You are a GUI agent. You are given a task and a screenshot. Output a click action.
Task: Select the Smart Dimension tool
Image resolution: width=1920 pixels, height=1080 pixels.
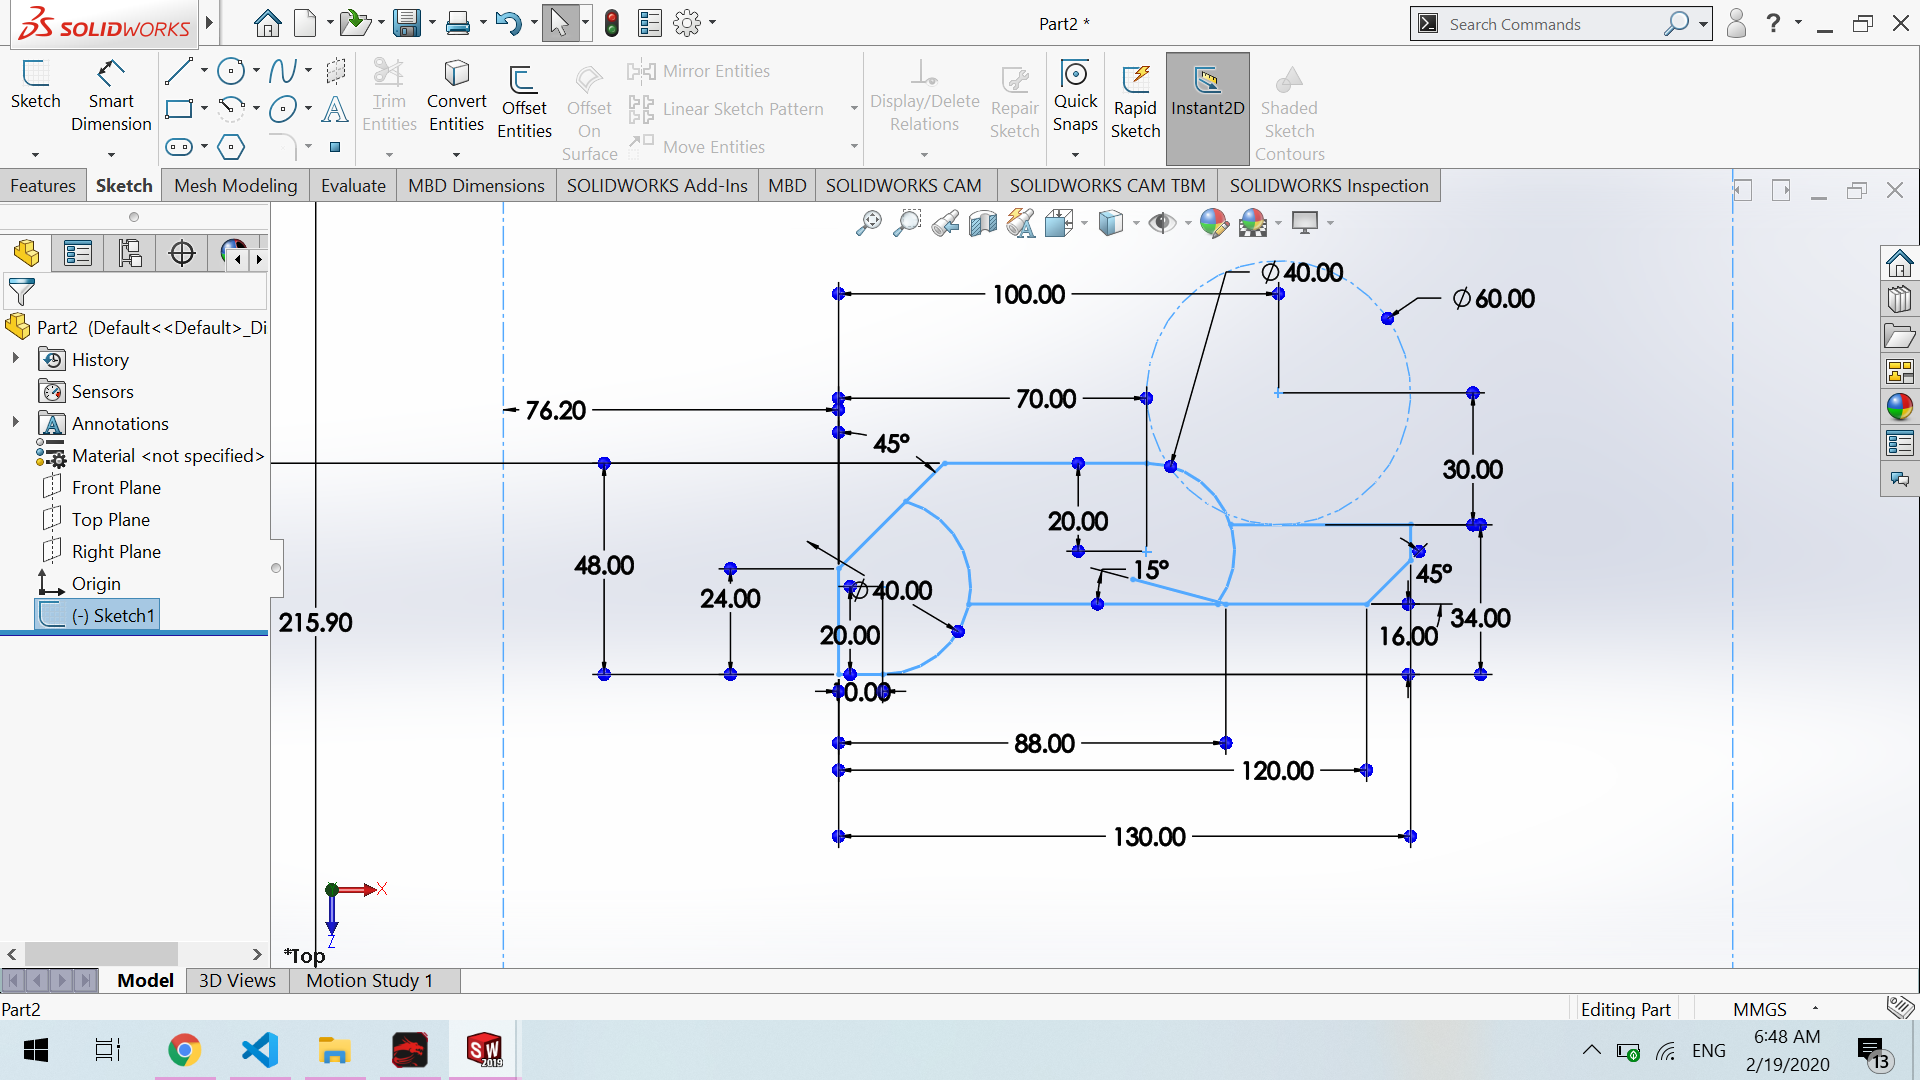111,98
